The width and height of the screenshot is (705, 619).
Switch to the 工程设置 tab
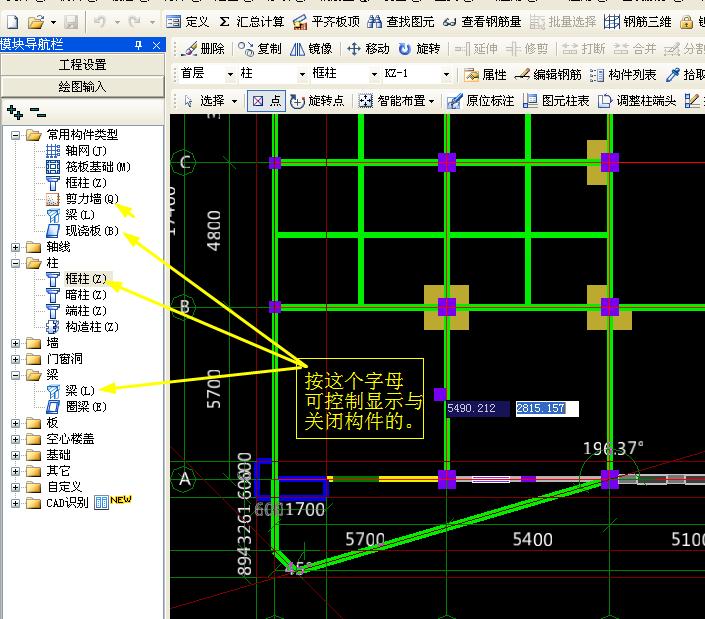82,65
